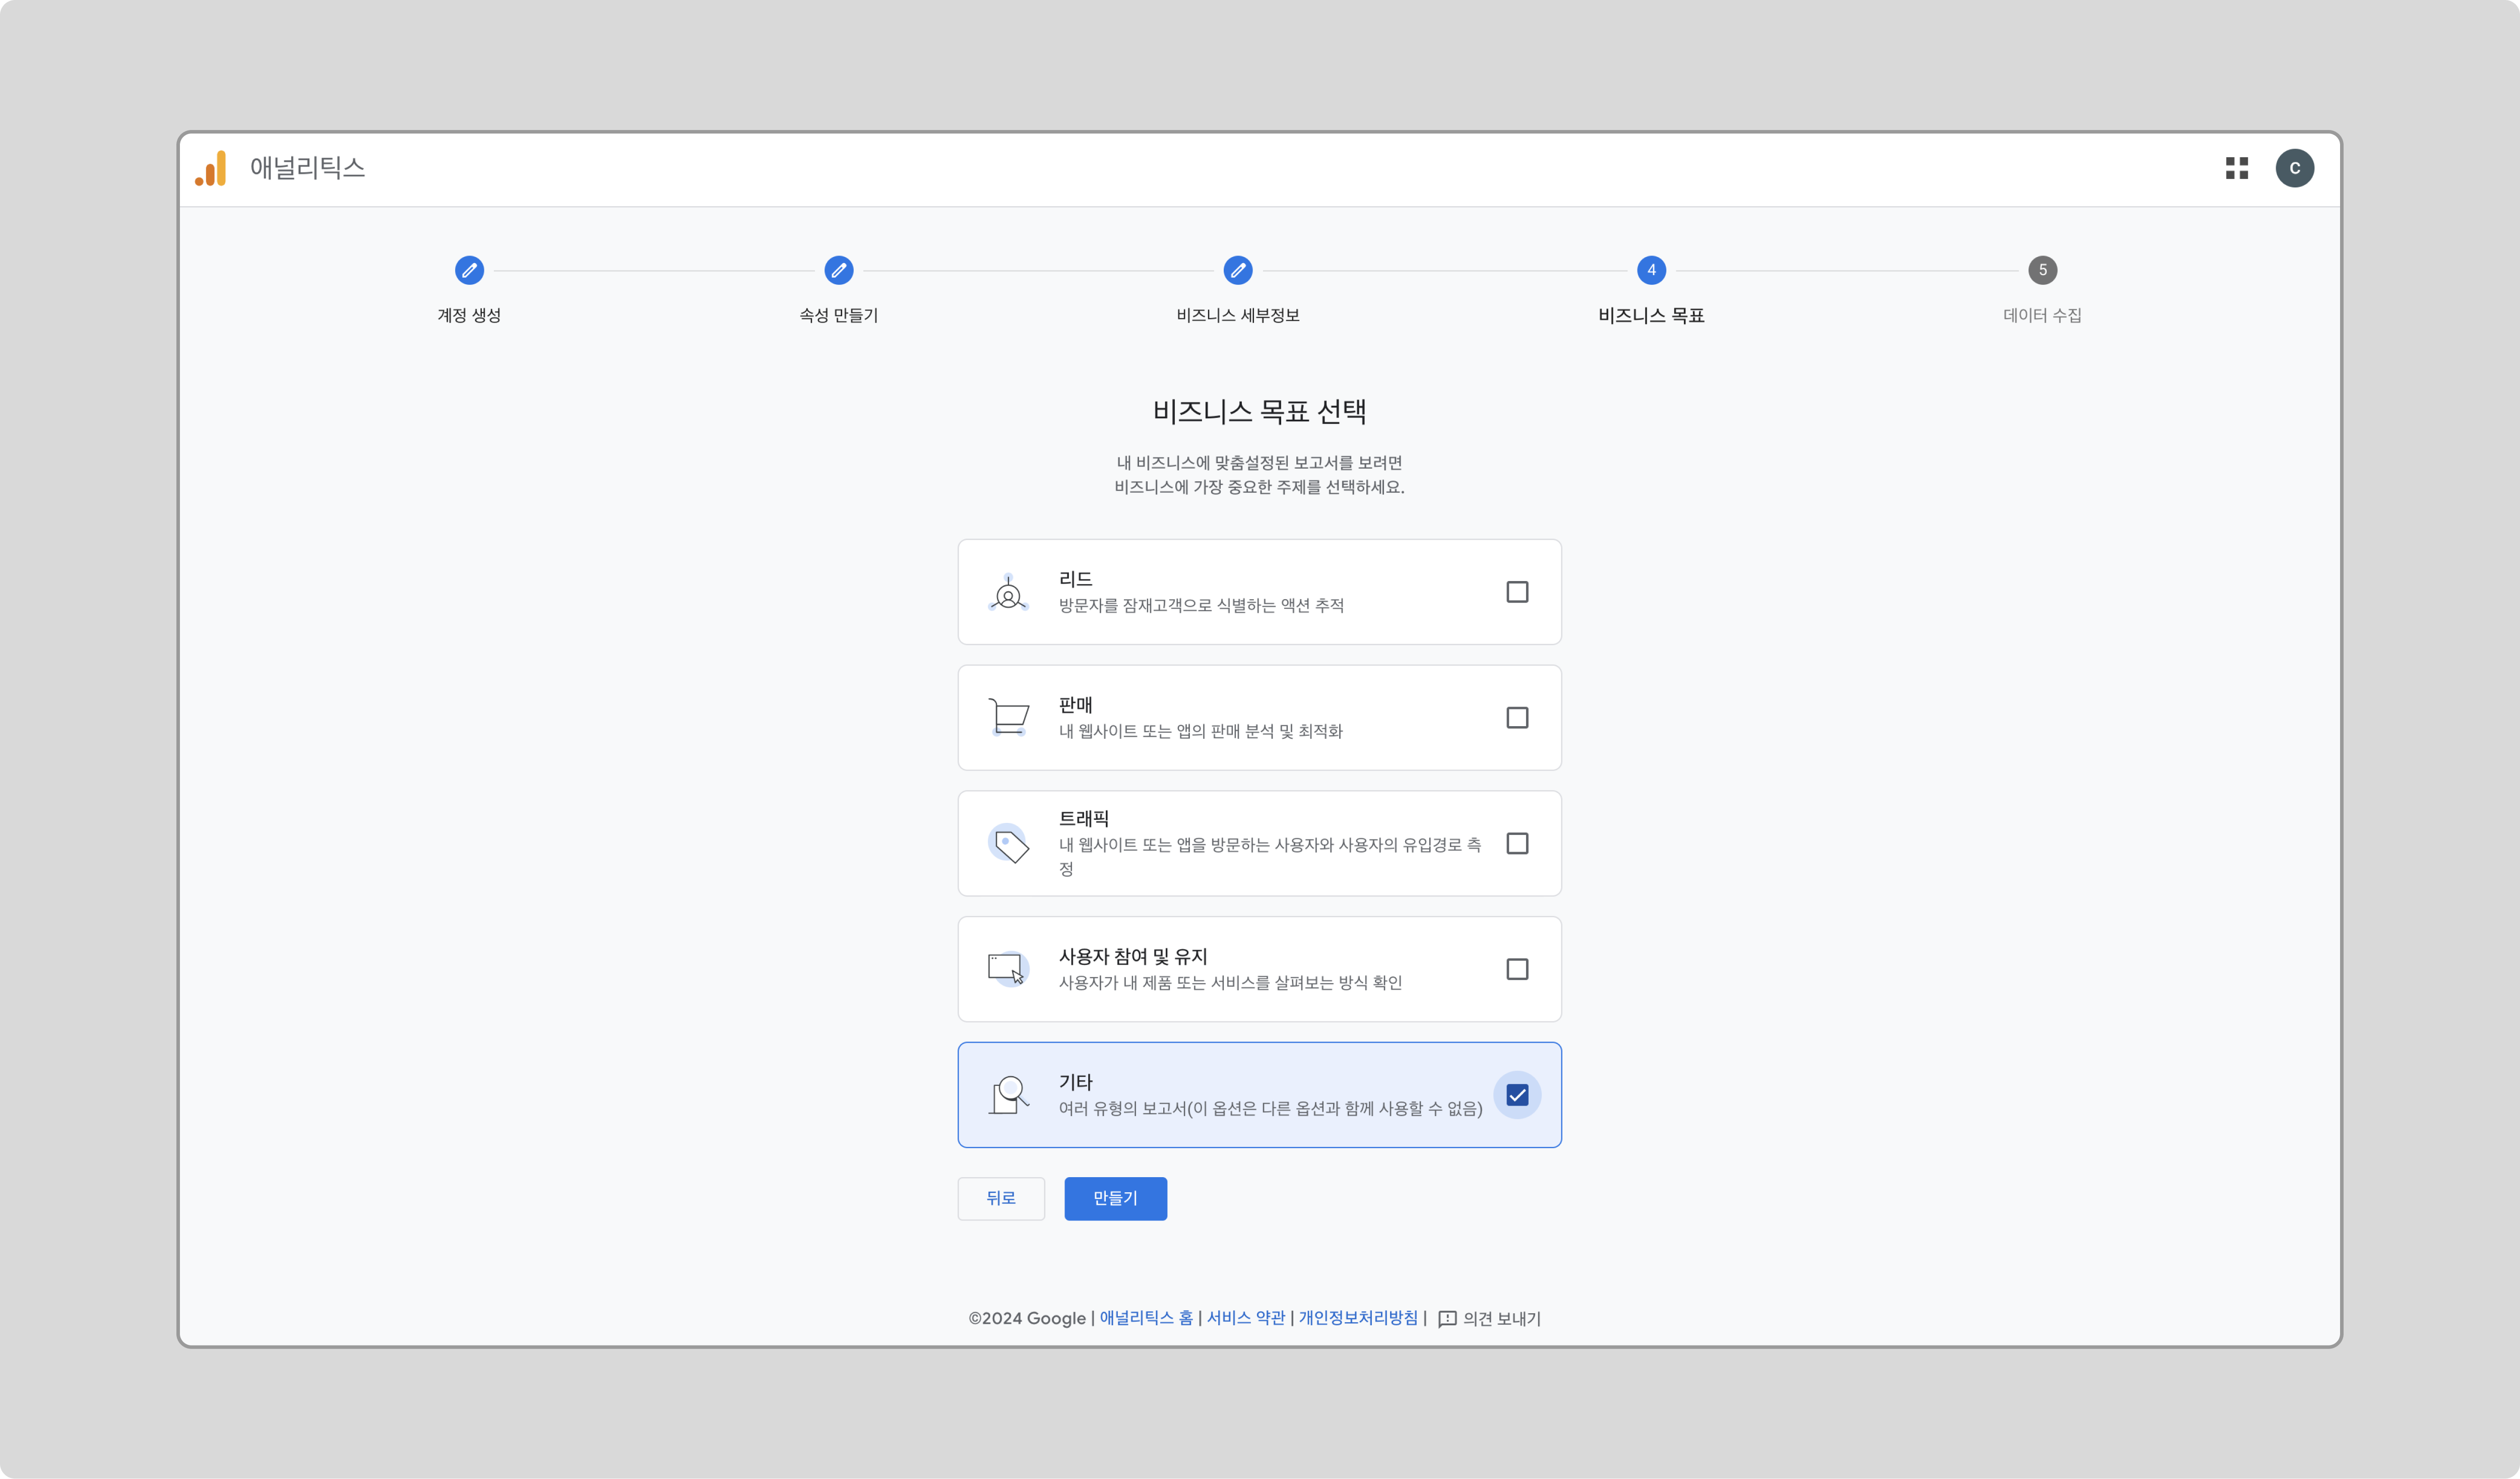2520x1479 pixels.
Task: Click the 비즈니스 목표 선택 heading
Action: (1260, 411)
